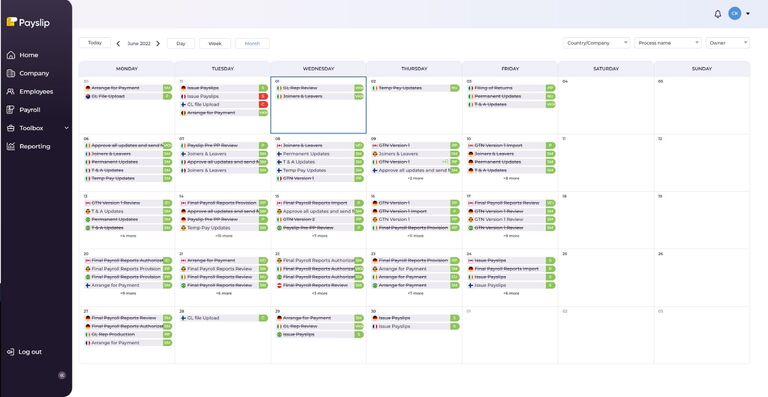Show more events on the 13th
768x397 pixels.
click(127, 236)
